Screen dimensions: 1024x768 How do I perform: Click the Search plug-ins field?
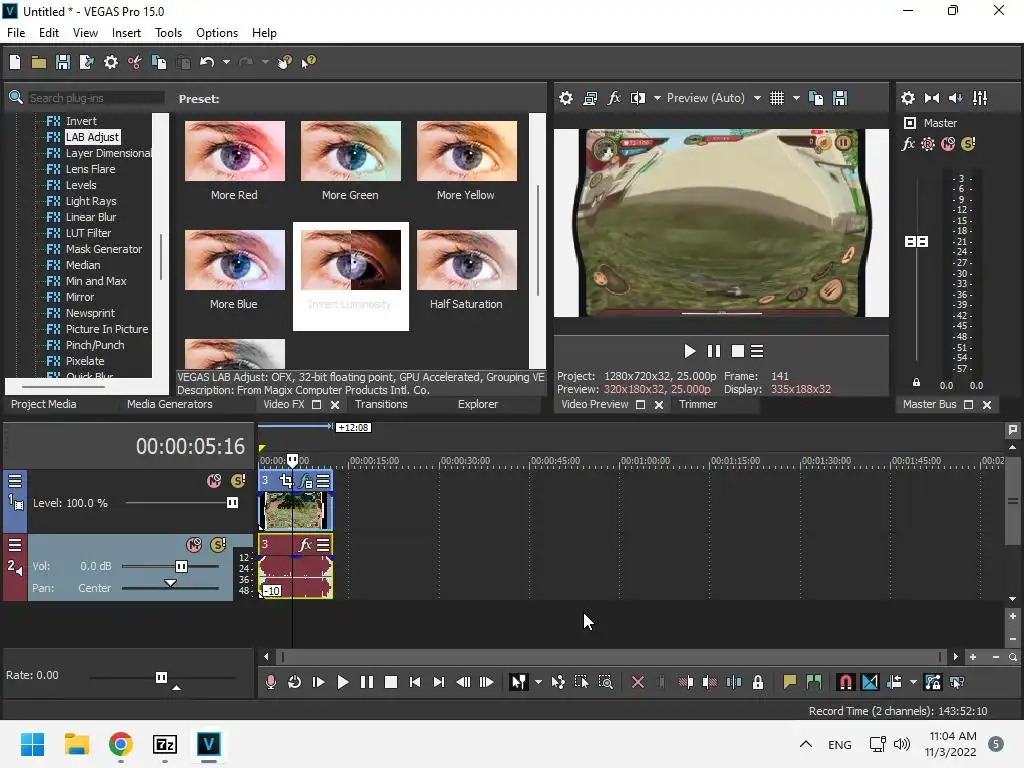click(95, 98)
